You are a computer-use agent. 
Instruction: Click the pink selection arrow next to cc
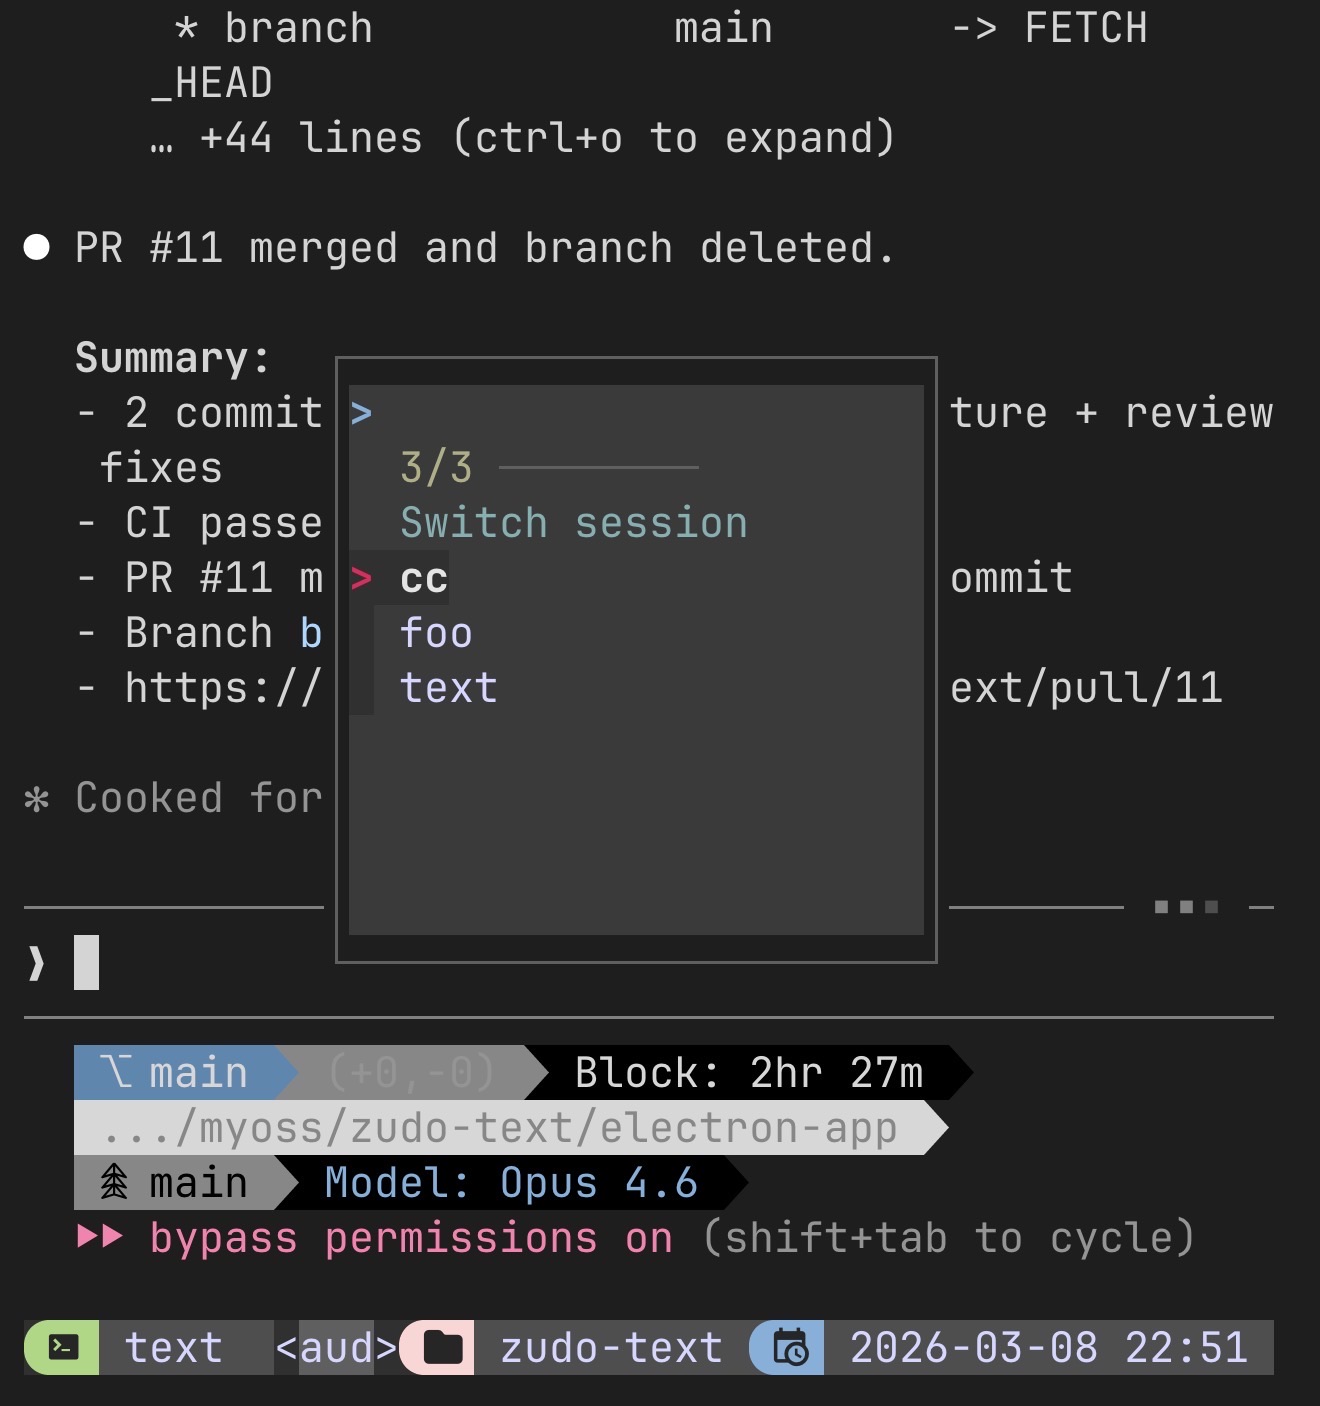tap(362, 578)
